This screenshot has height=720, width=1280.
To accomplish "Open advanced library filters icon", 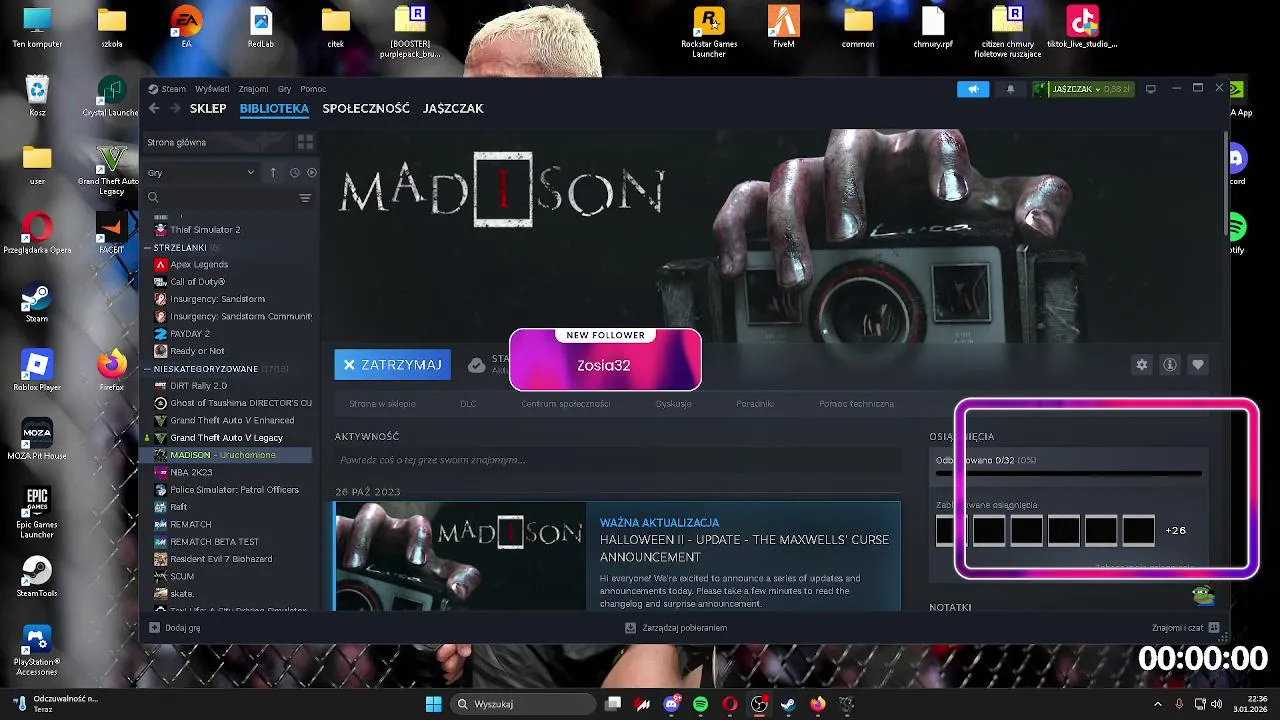I will tap(305, 198).
